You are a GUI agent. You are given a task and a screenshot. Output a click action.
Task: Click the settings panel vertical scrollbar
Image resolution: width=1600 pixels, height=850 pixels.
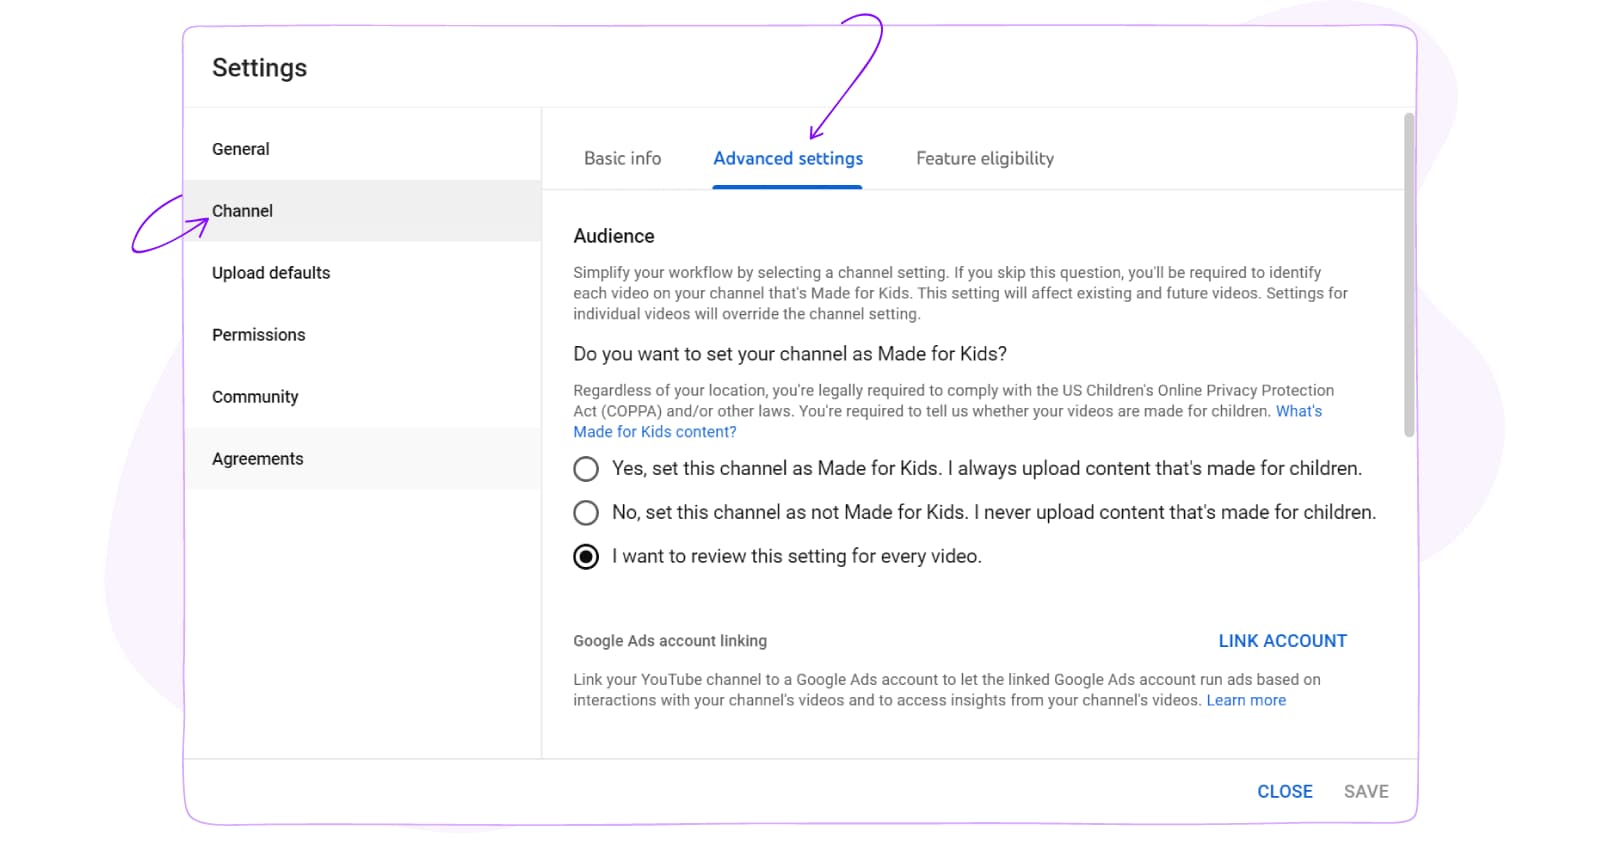tap(1409, 275)
